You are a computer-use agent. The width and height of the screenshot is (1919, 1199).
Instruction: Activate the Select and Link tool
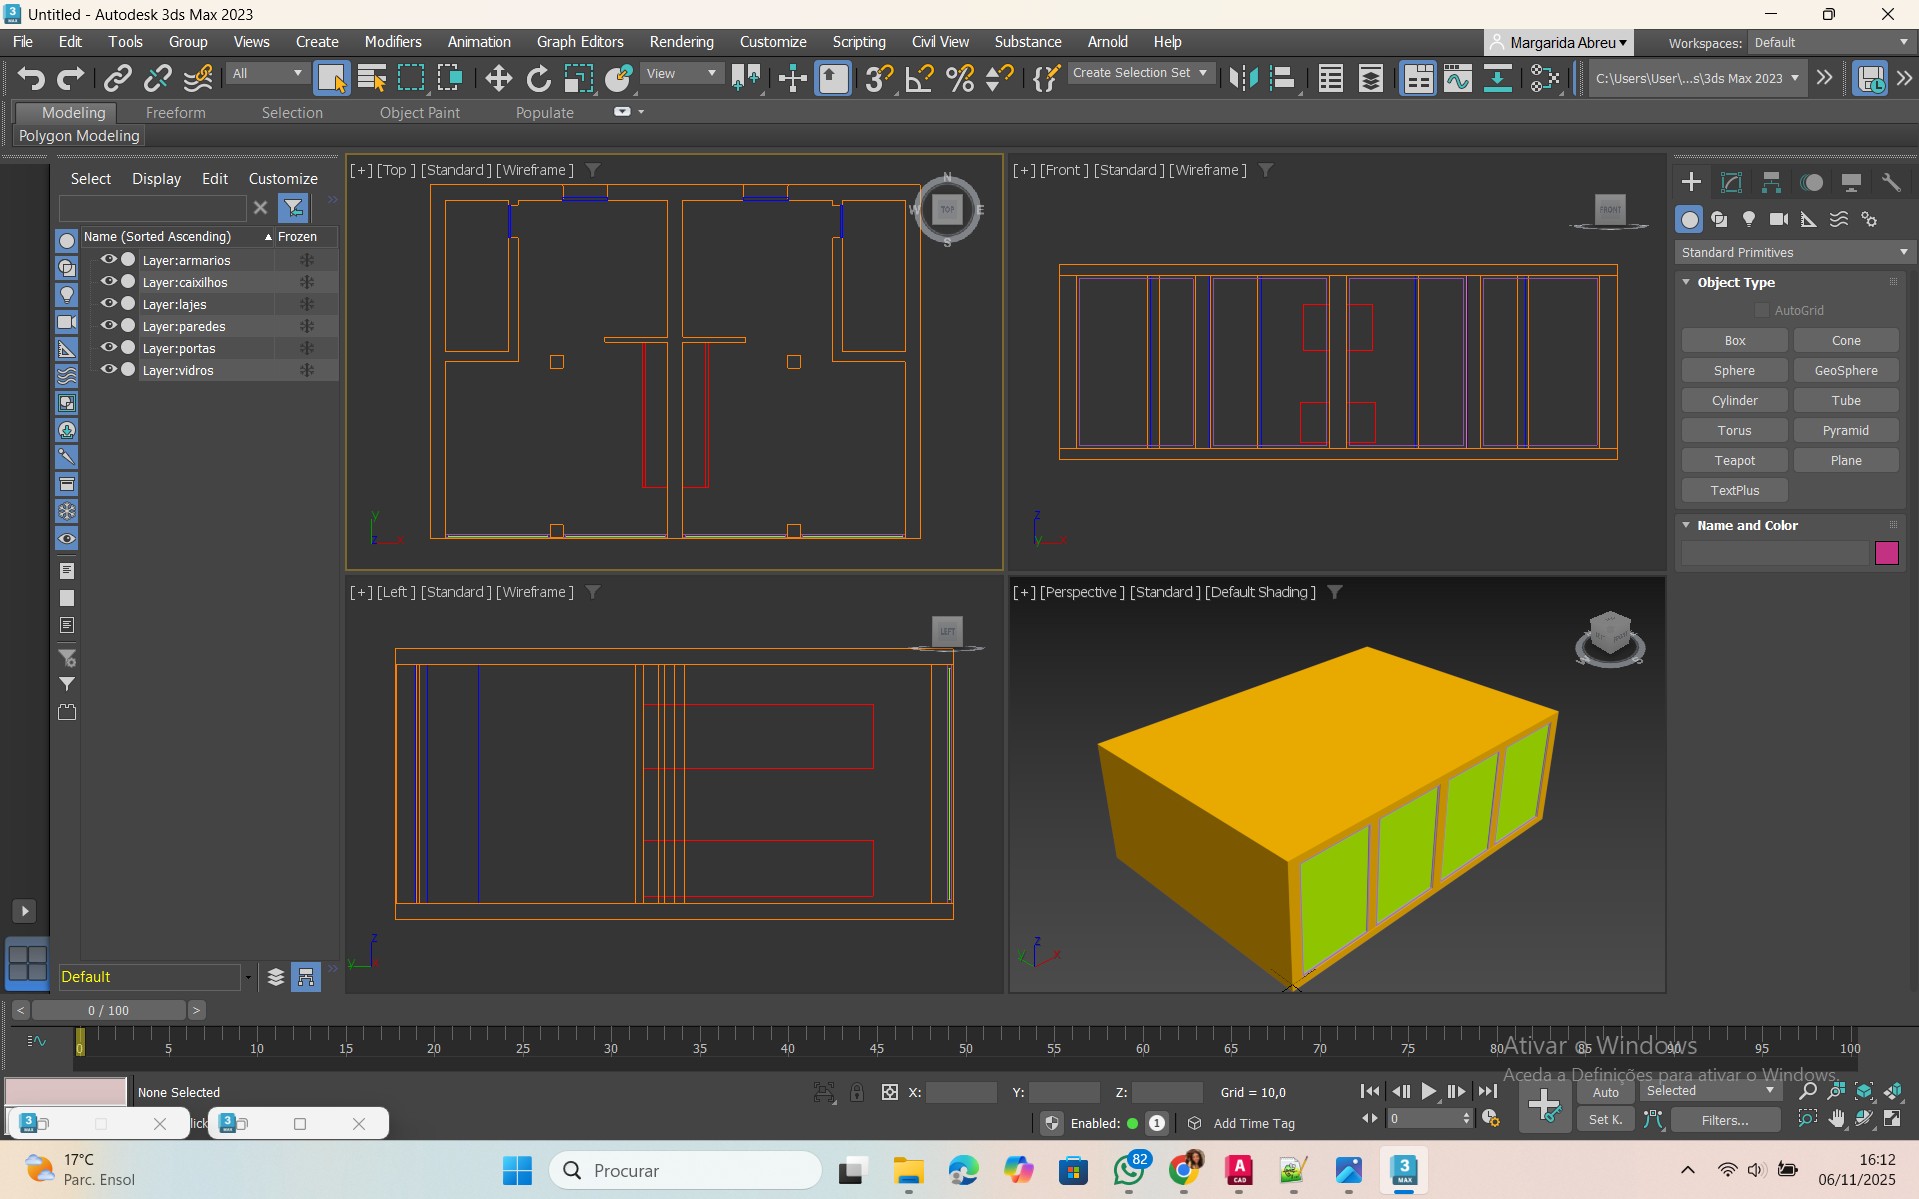pos(118,78)
